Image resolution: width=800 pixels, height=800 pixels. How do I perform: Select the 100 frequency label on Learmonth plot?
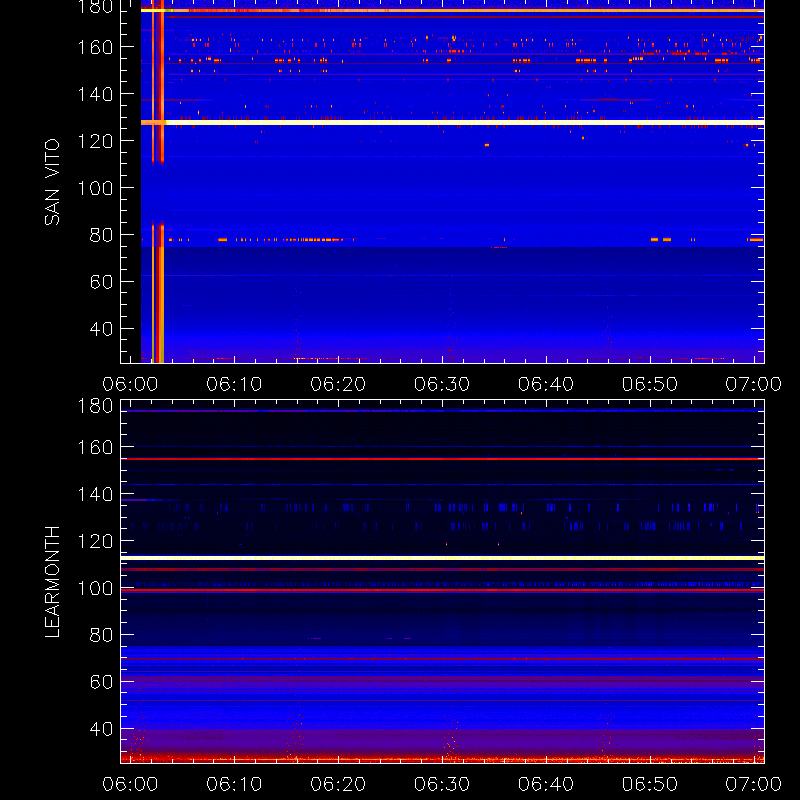(x=95, y=588)
